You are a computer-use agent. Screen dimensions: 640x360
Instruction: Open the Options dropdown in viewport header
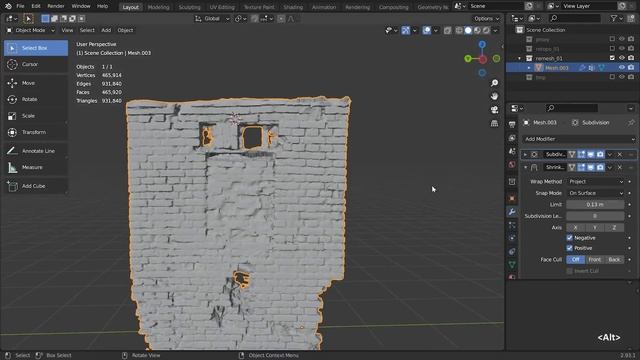[486, 19]
